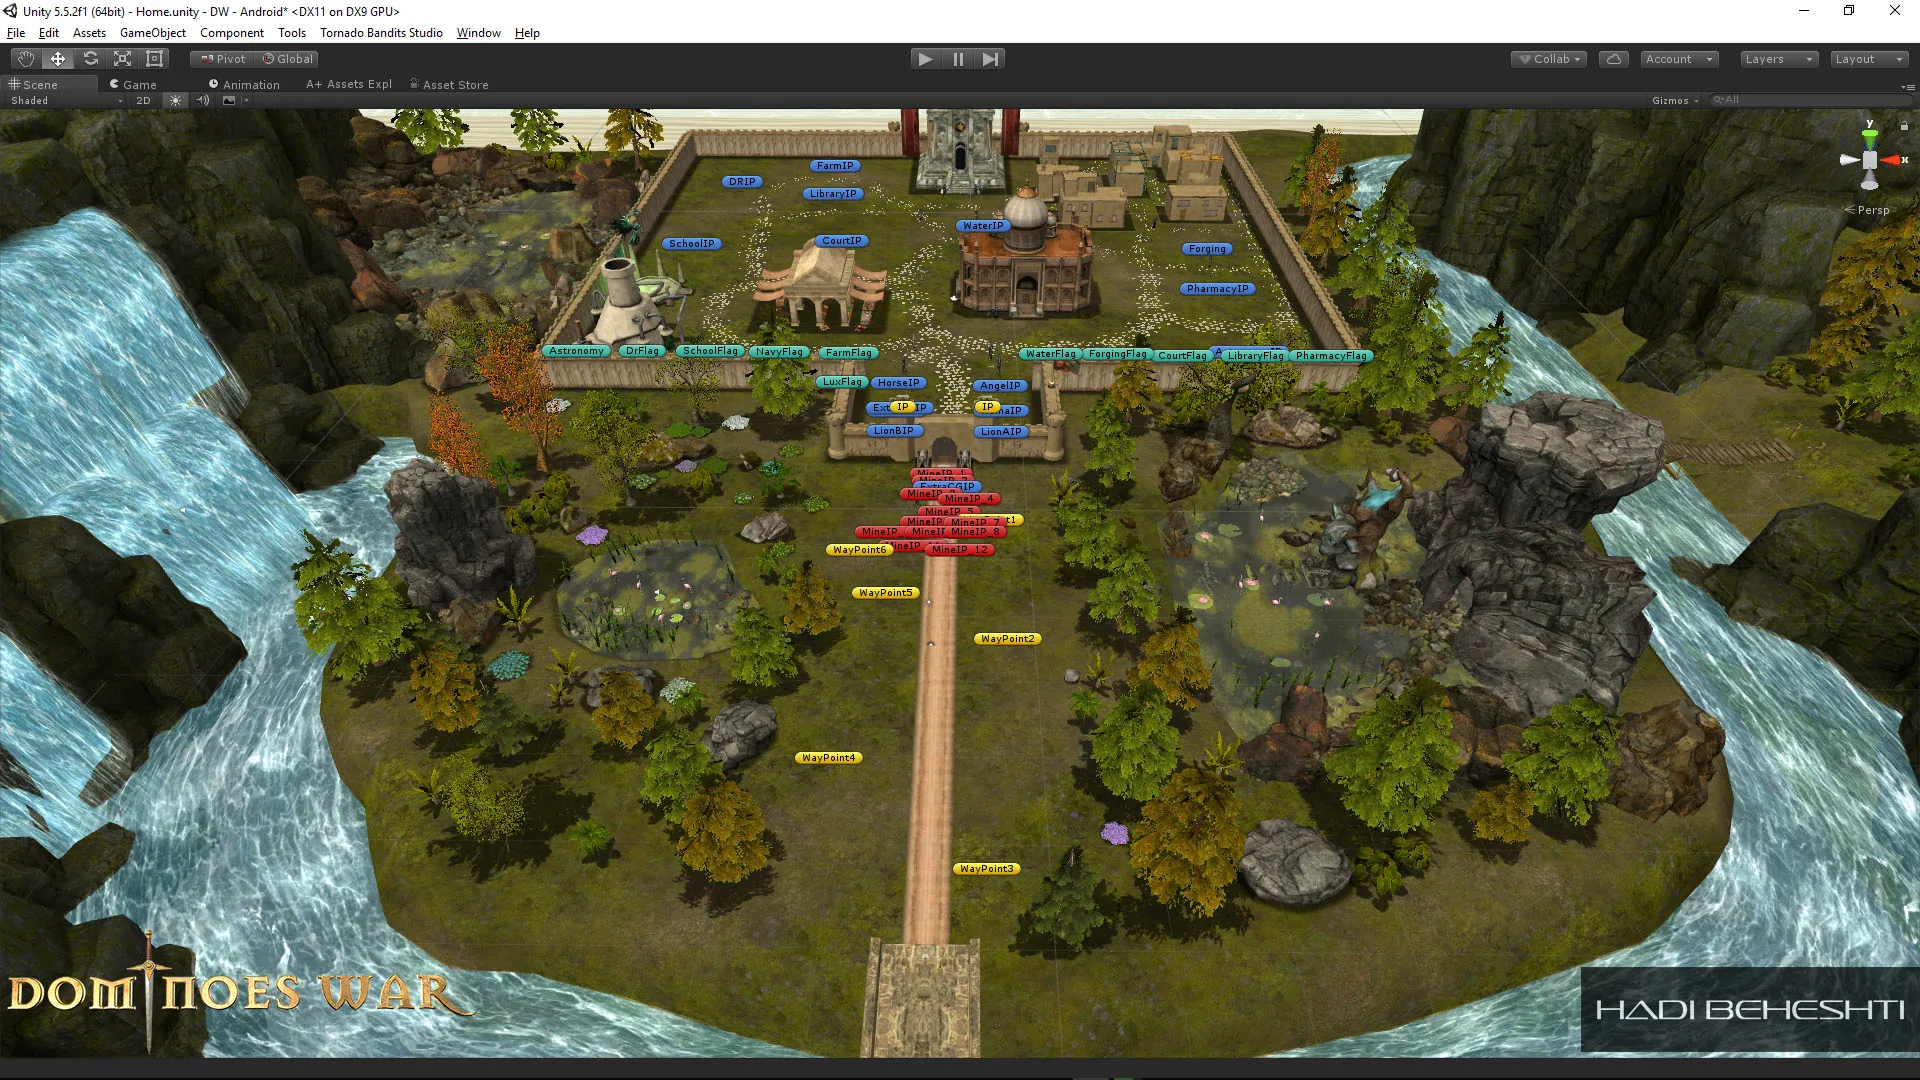Open the cloud services panel

(x=1614, y=59)
